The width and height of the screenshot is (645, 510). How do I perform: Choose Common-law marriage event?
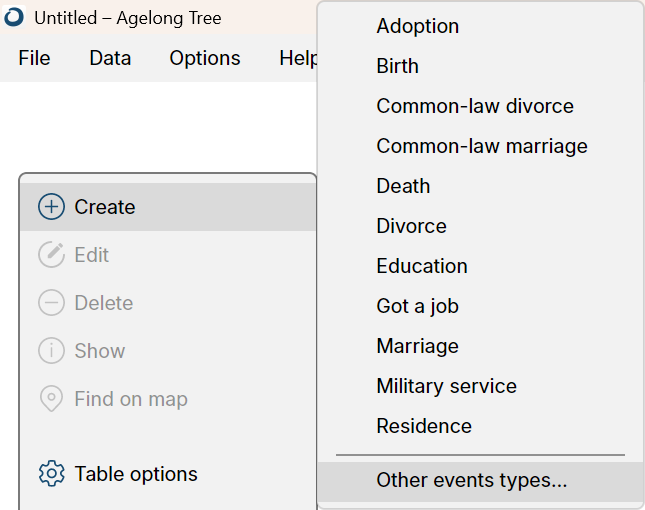[480, 146]
